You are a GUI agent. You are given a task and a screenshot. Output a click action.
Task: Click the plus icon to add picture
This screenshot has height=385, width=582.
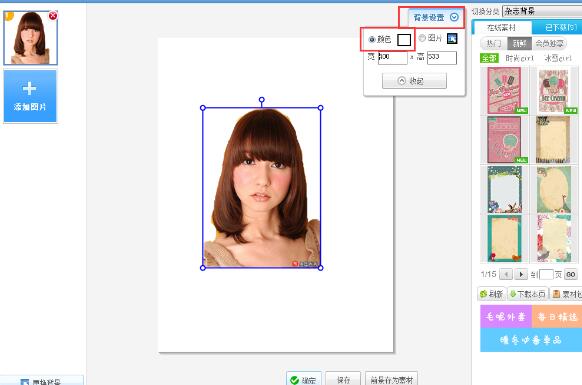point(29,89)
